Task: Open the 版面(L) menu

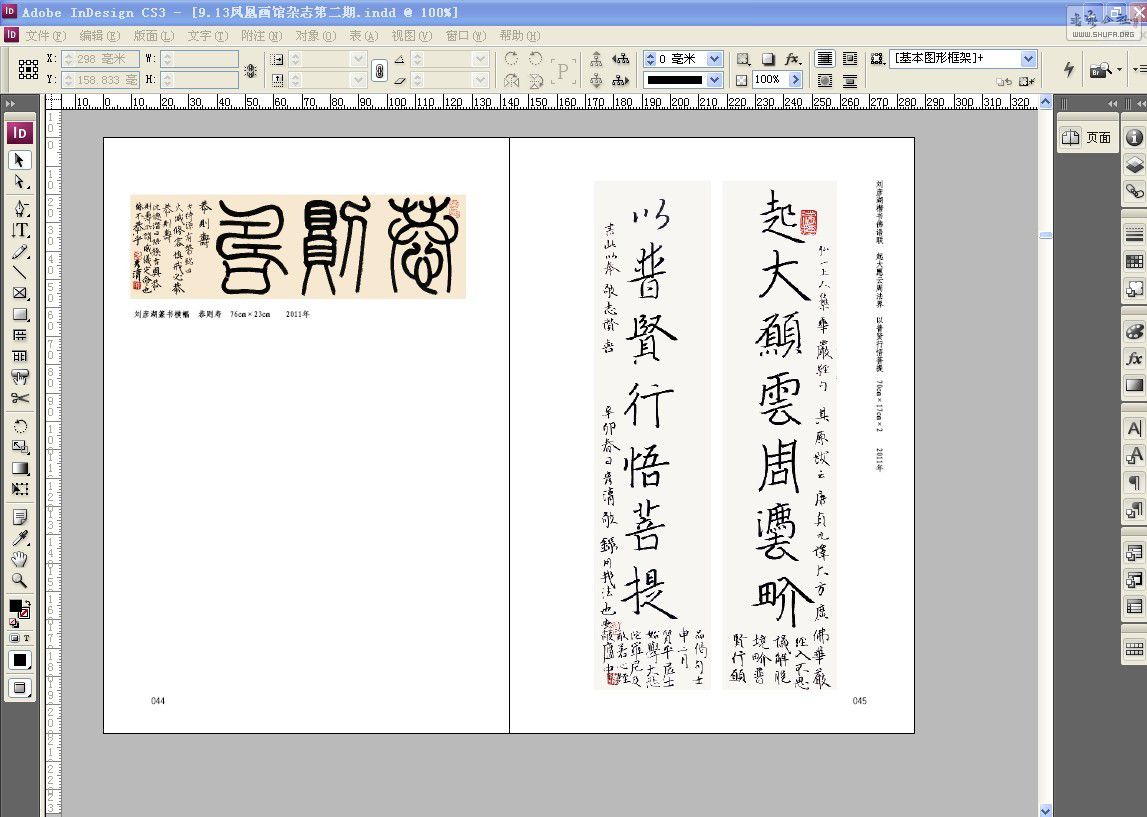Action: [154, 35]
